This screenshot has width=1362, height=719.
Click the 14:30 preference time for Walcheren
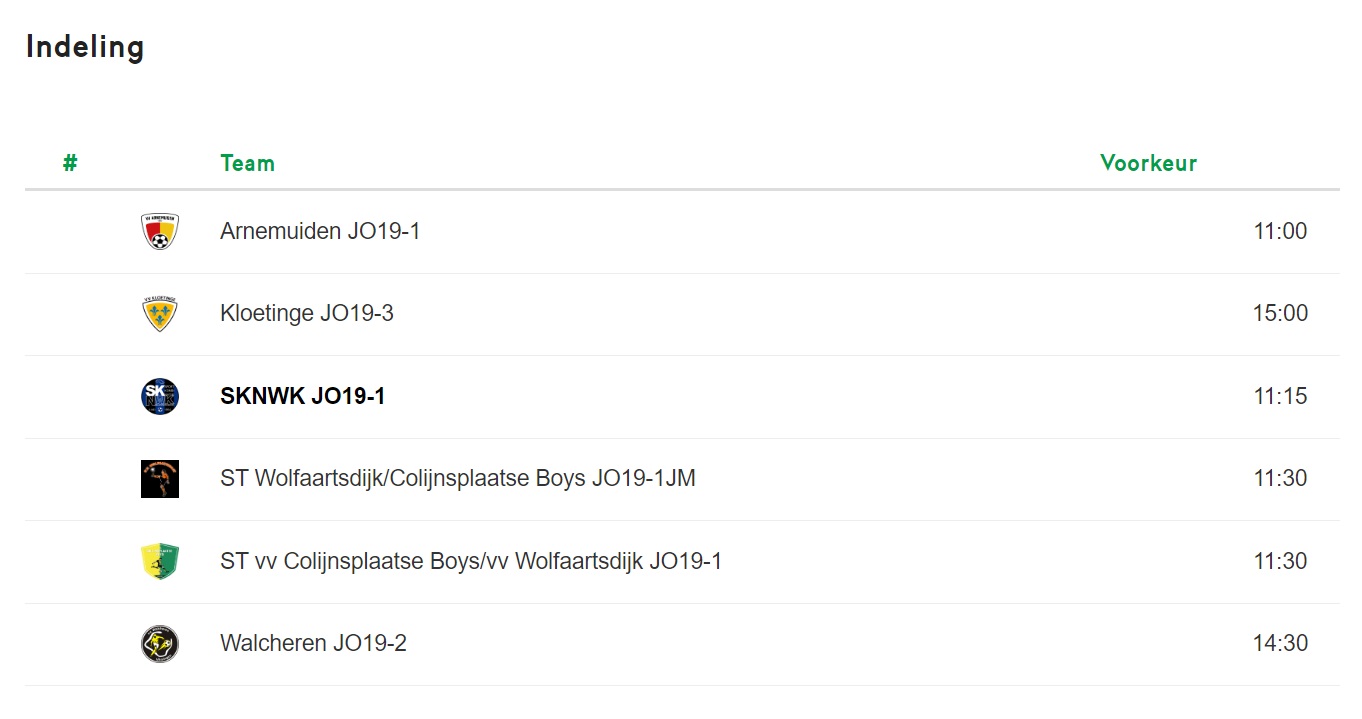point(1280,644)
